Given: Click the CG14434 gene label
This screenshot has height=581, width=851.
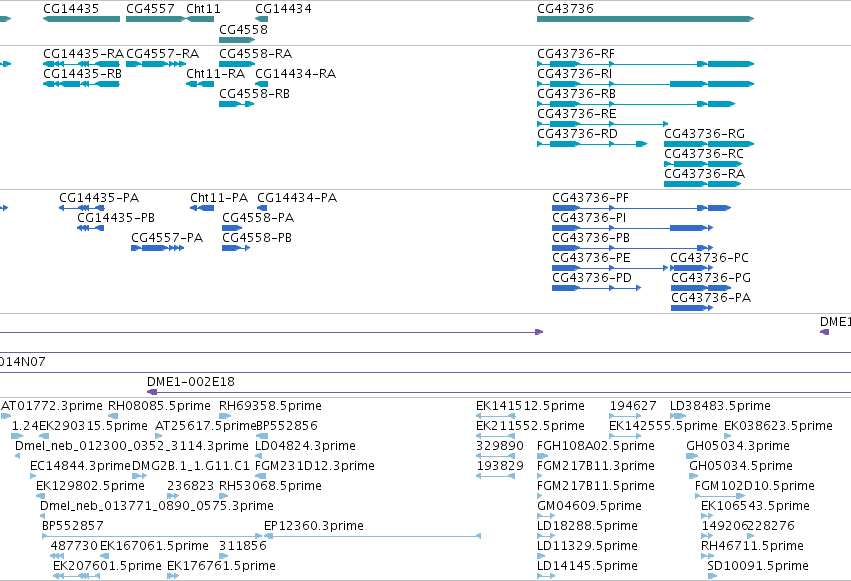Looking at the screenshot, I should (x=283, y=9).
